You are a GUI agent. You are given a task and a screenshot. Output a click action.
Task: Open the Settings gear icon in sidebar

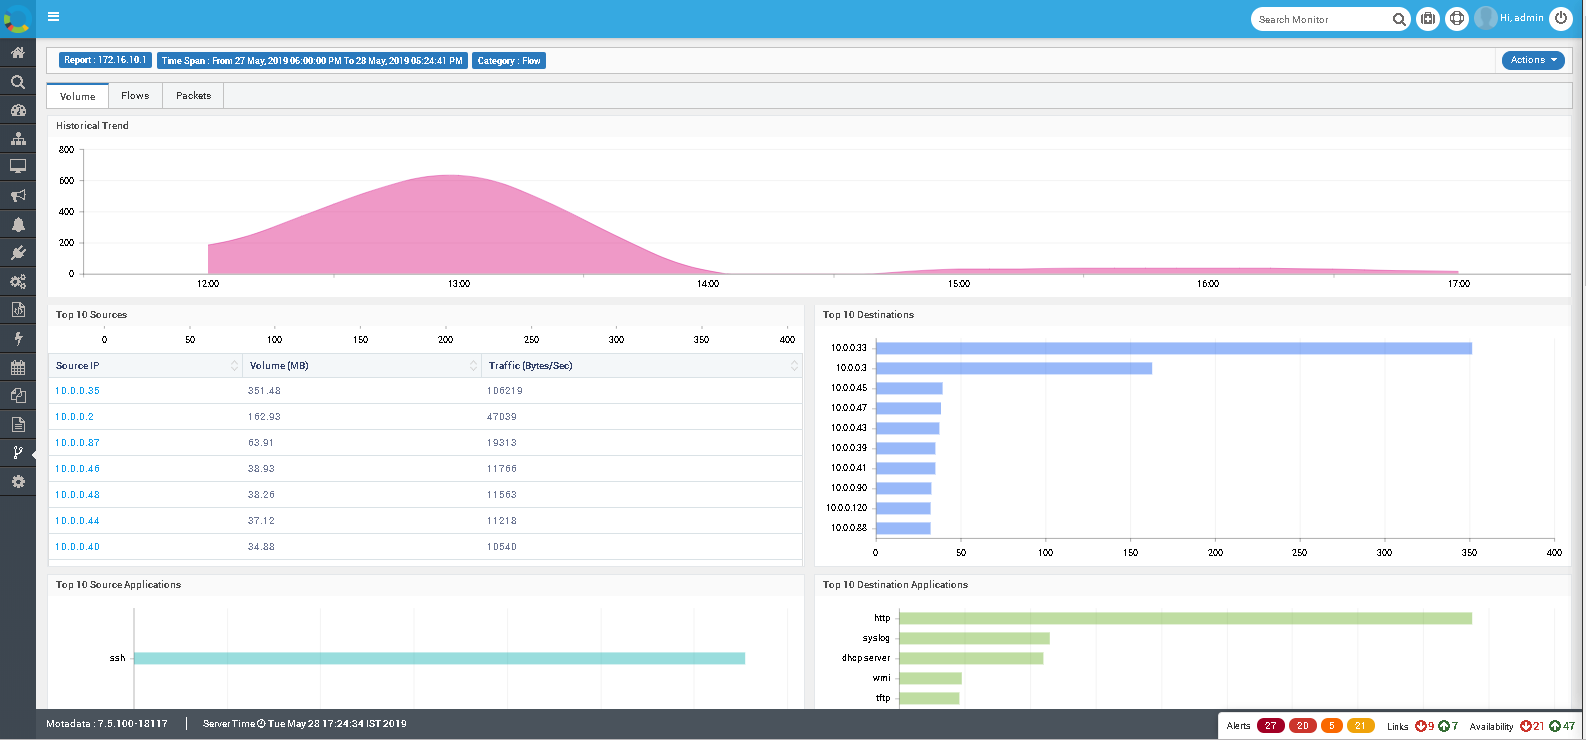pyautogui.click(x=18, y=482)
